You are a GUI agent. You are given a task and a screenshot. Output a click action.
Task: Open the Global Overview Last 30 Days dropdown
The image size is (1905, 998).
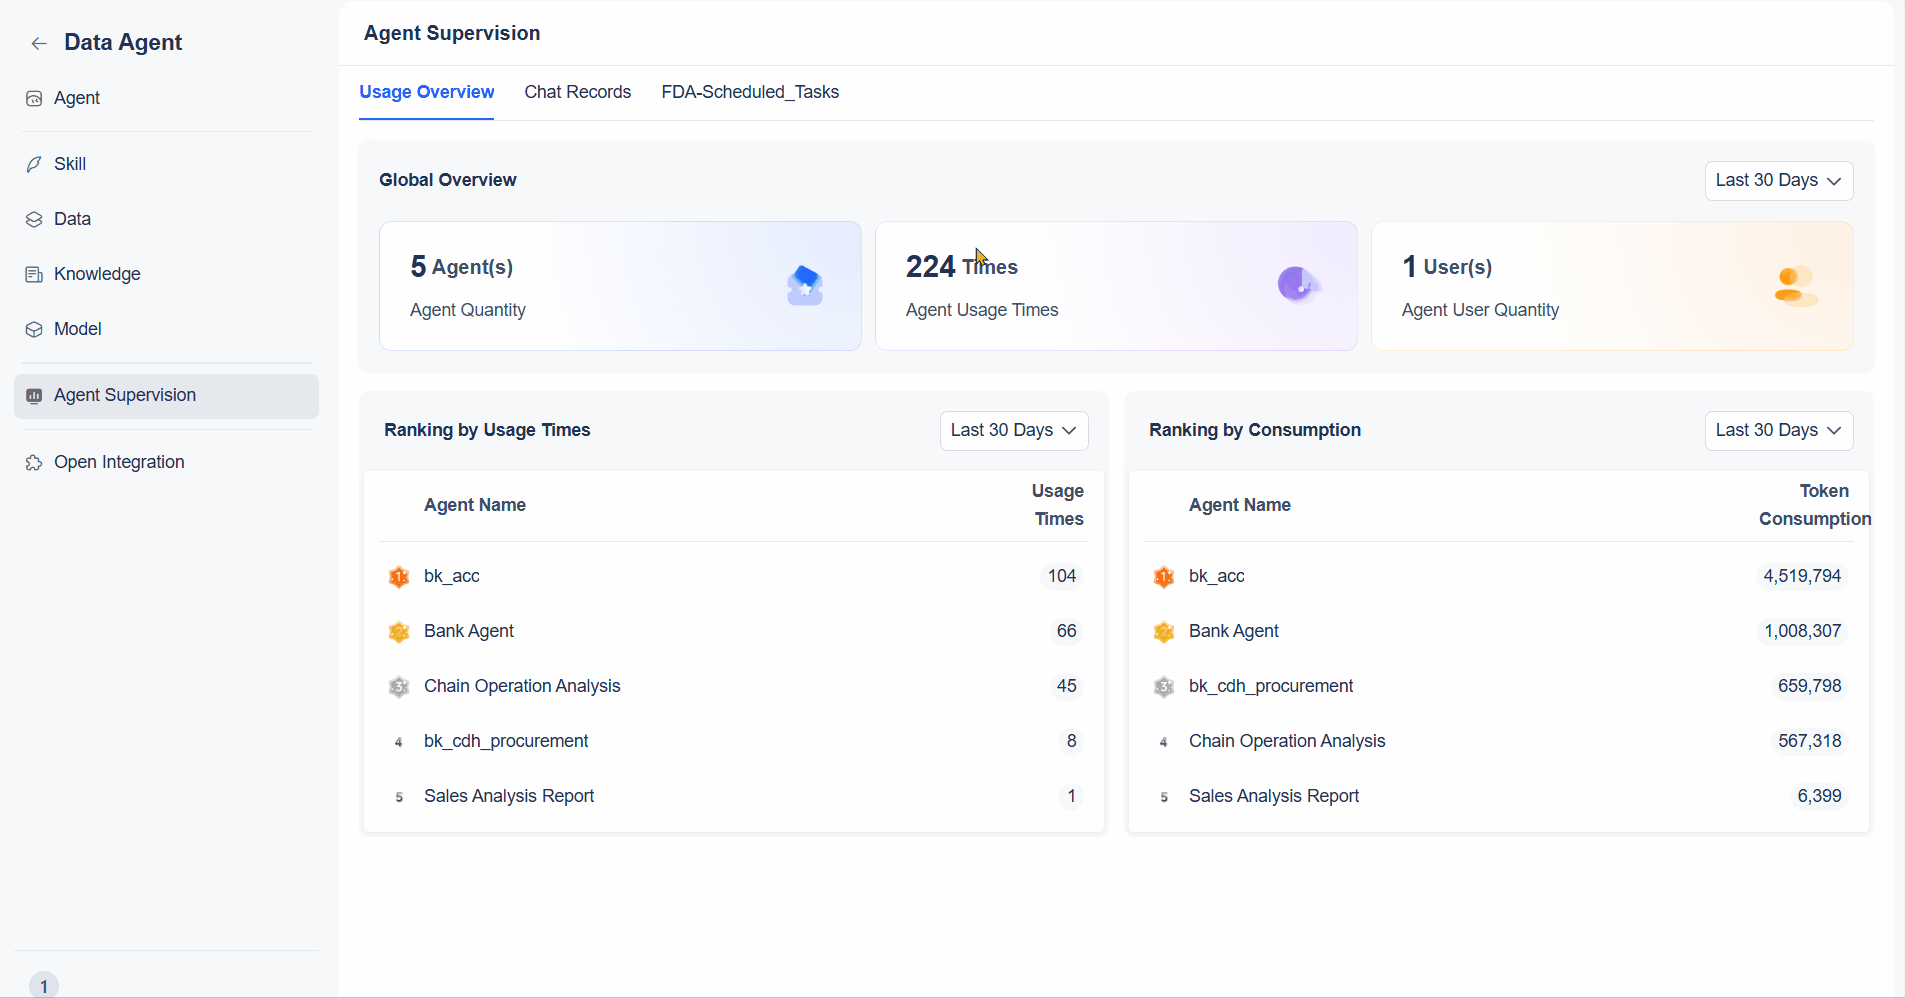(1778, 180)
